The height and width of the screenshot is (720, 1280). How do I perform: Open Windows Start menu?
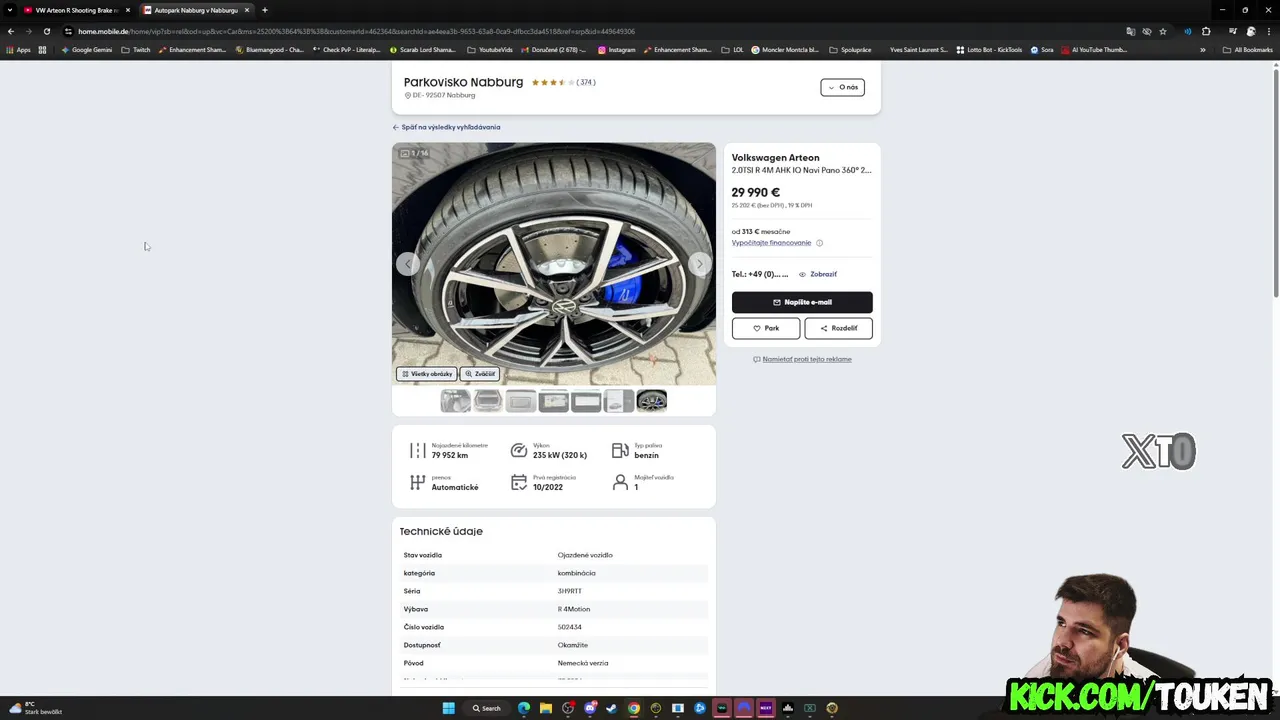point(448,708)
